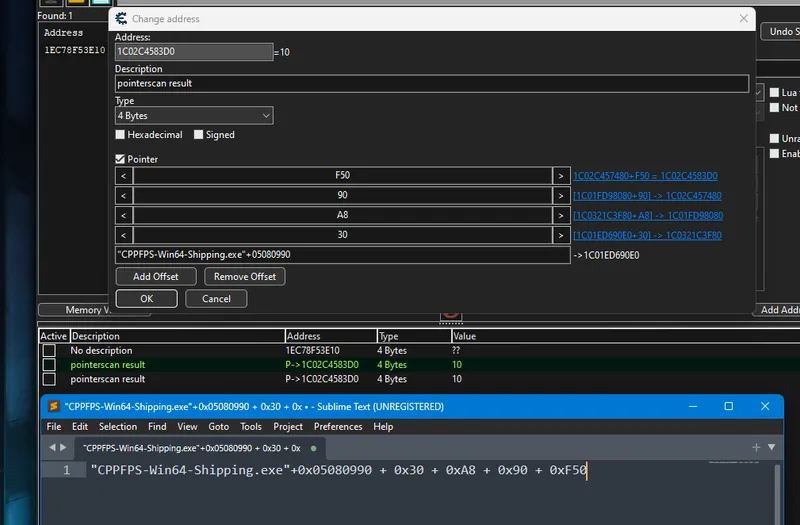Click the Address column header in address list

pyautogui.click(x=331, y=336)
